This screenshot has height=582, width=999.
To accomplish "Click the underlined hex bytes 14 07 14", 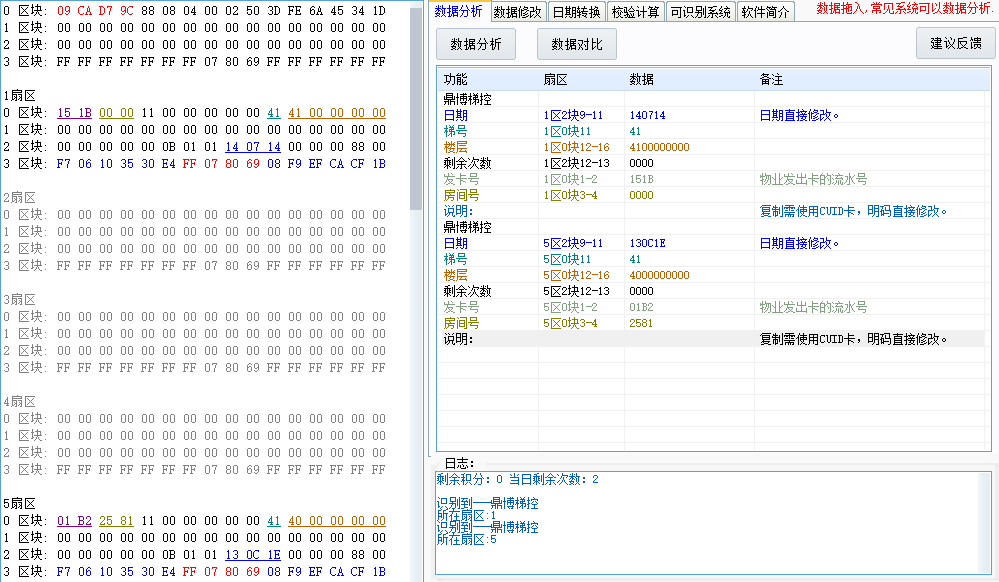I will point(252,147).
